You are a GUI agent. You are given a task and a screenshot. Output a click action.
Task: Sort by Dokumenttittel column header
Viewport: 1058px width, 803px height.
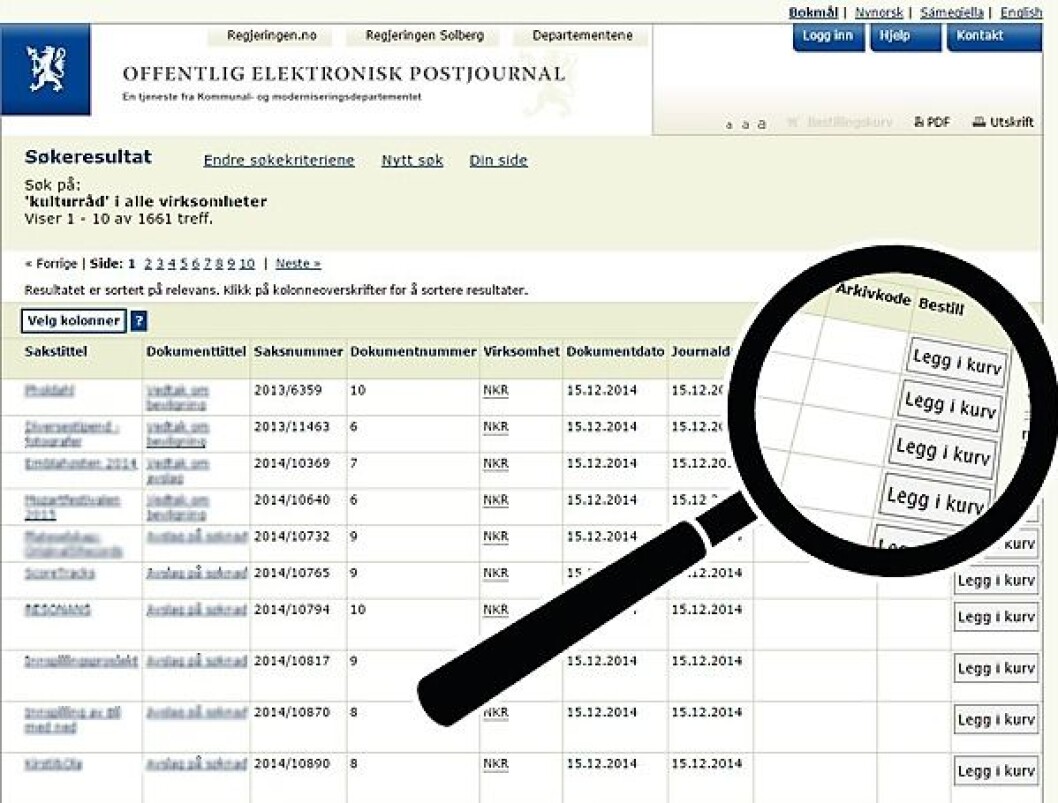click(196, 352)
